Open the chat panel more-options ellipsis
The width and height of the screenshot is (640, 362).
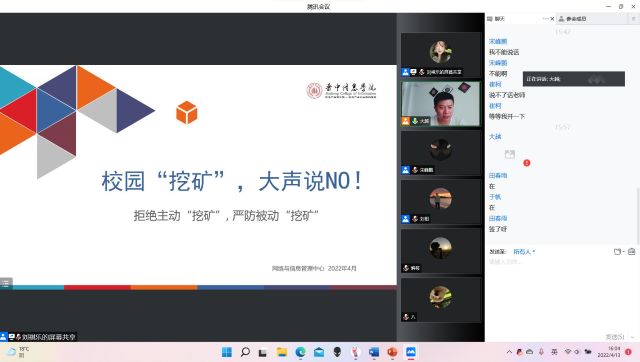[545, 19]
